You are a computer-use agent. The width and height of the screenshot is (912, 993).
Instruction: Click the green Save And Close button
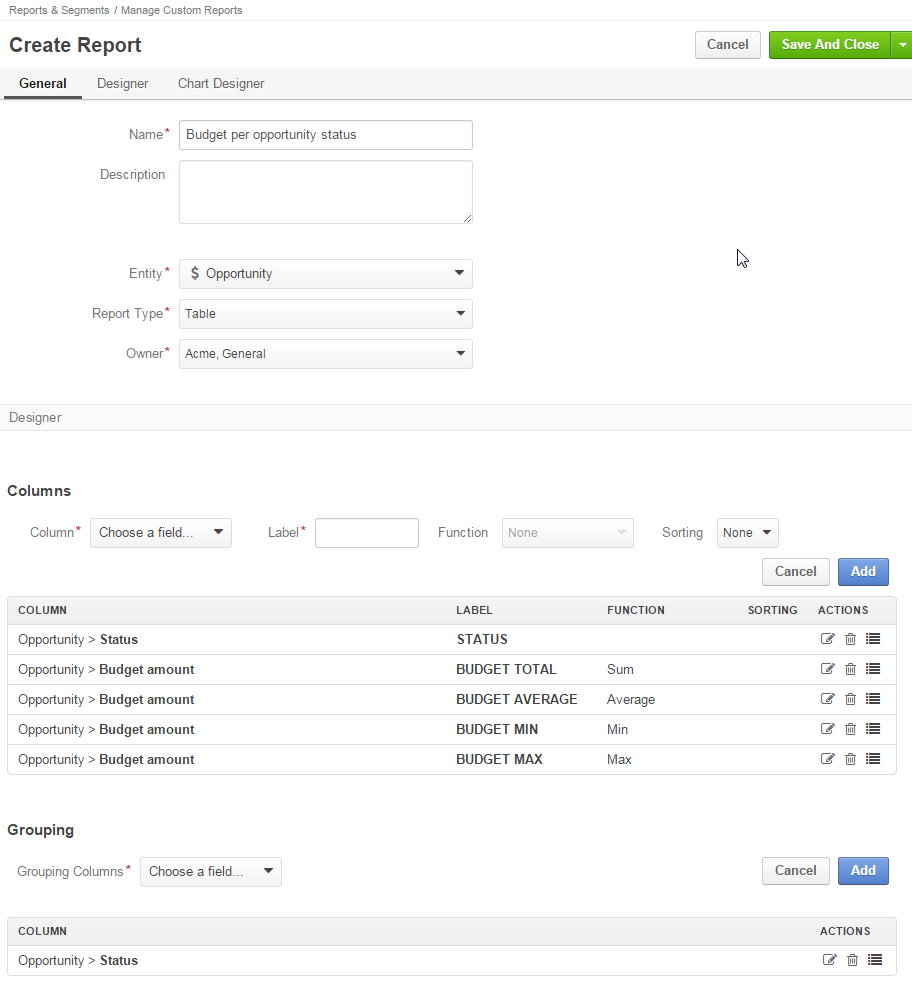(x=830, y=45)
